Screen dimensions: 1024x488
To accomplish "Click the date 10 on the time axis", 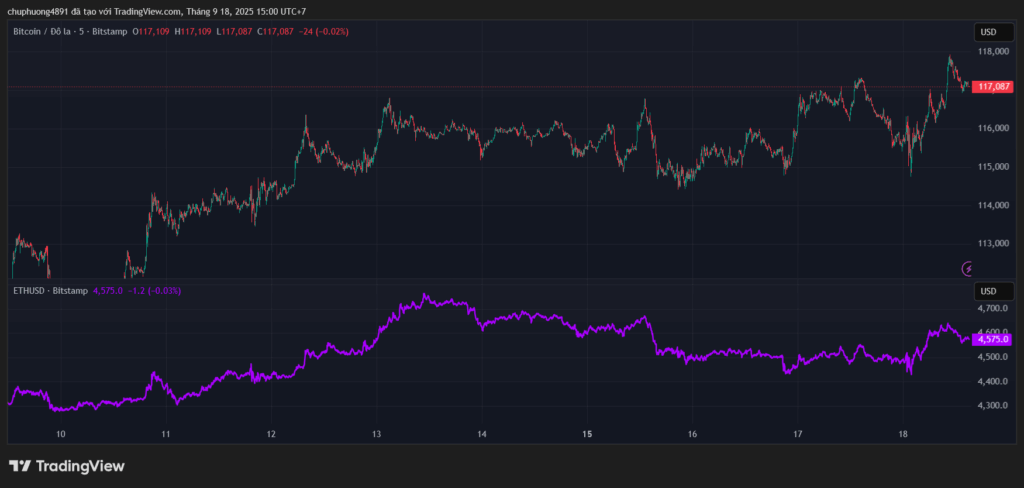I will tap(61, 434).
